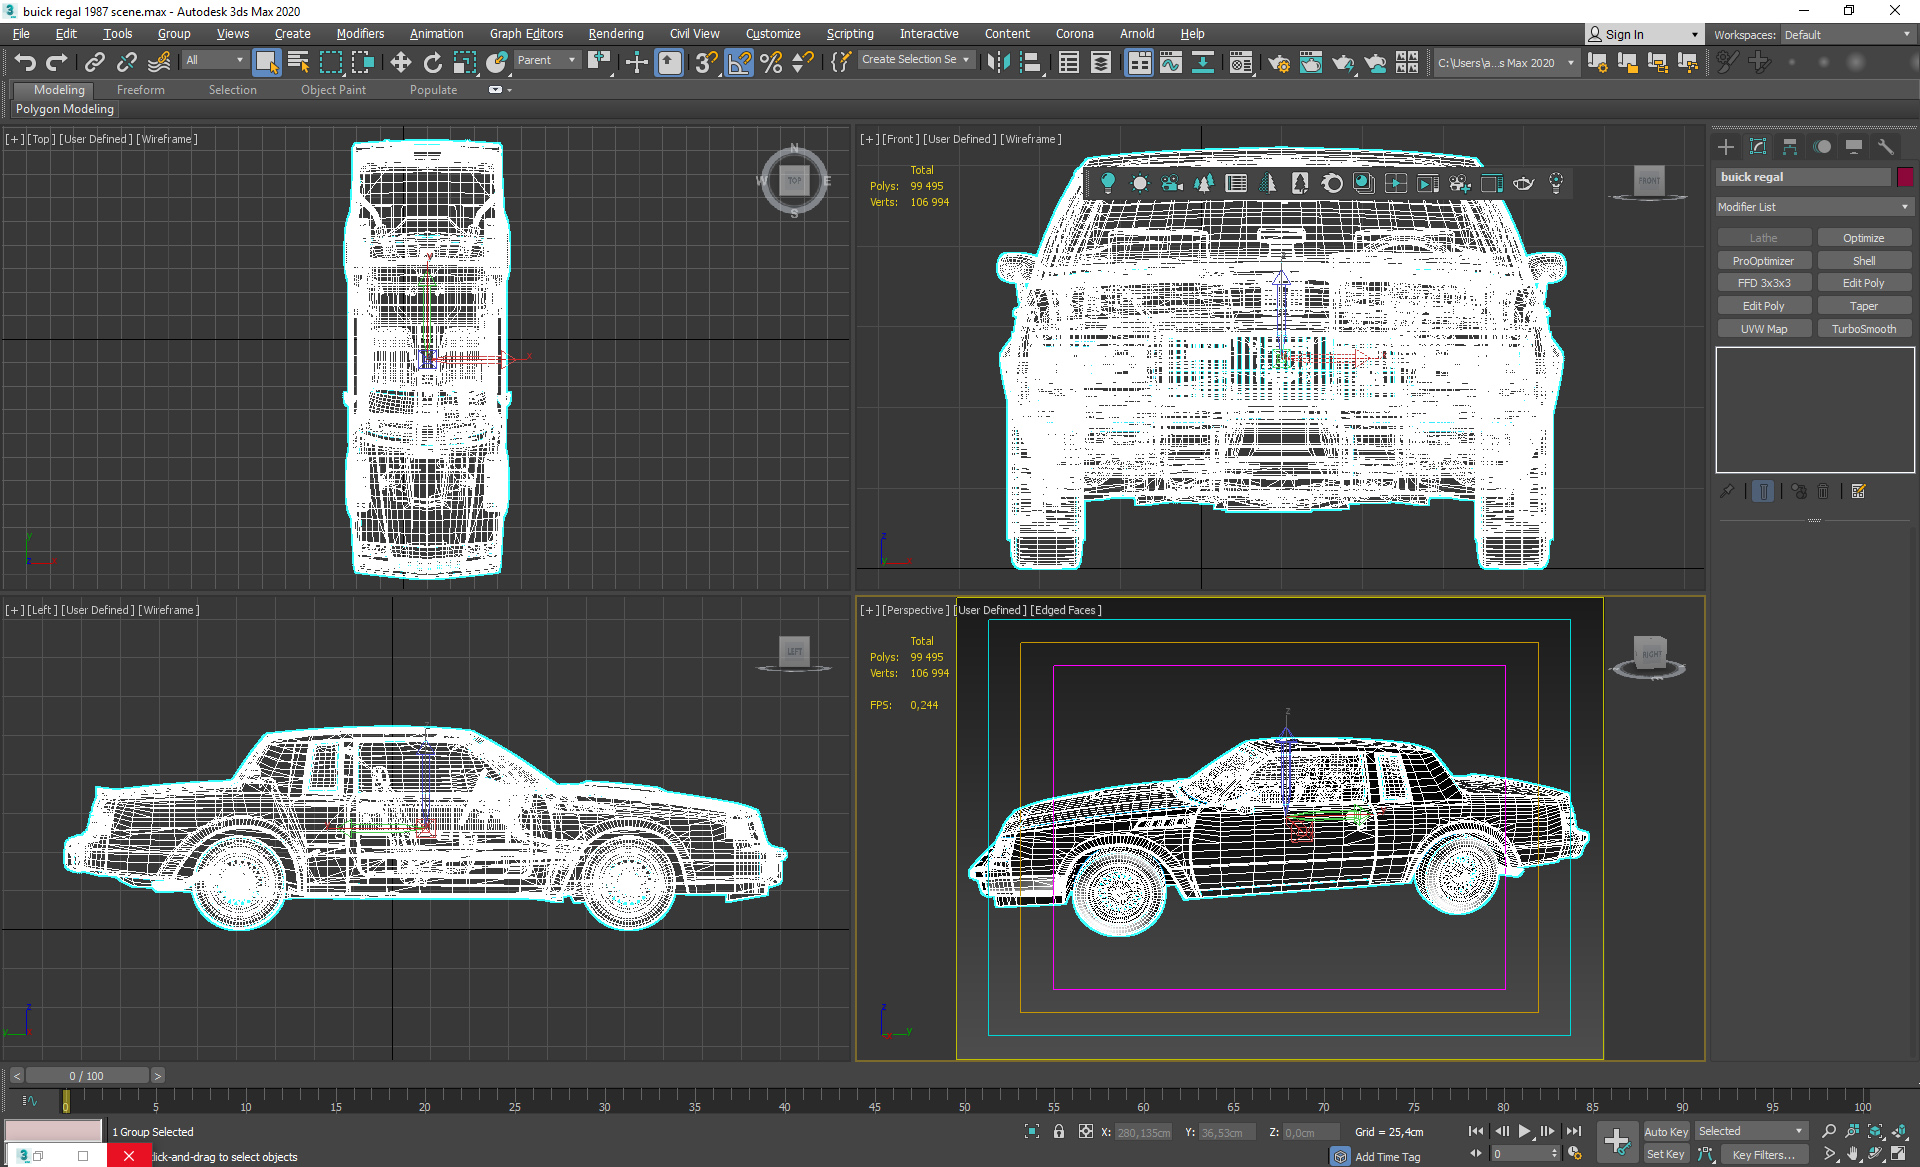Open the project path dropdown
The image size is (1920, 1167).
[x=1505, y=63]
